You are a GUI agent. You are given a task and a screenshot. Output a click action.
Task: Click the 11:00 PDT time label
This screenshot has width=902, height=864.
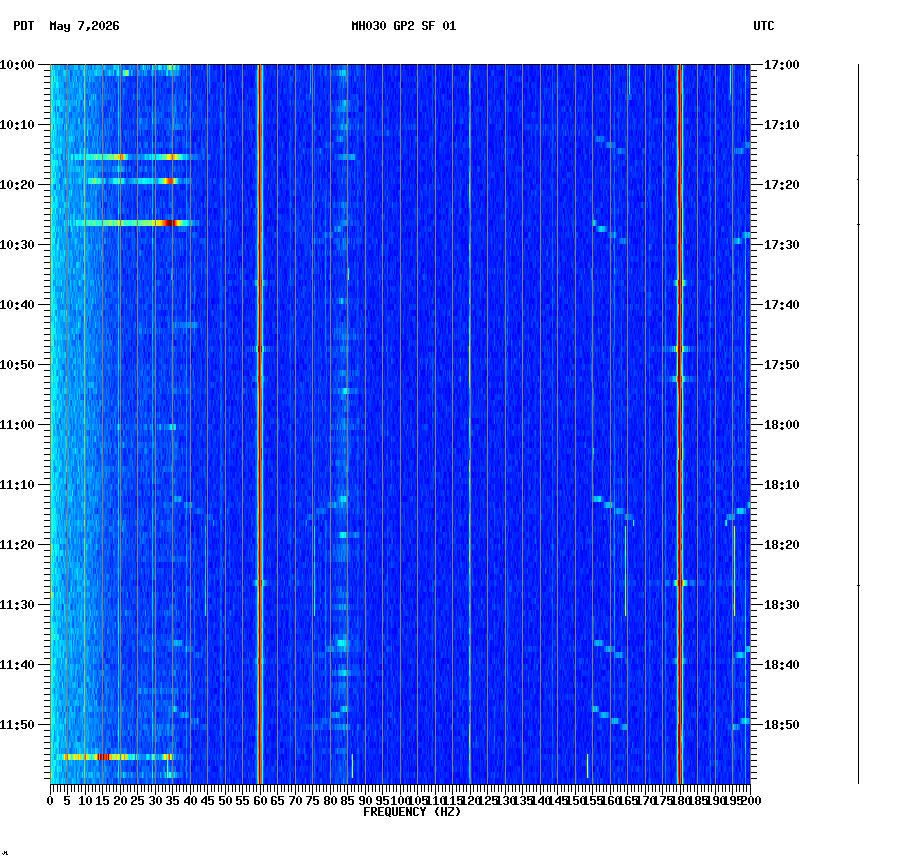17,425
